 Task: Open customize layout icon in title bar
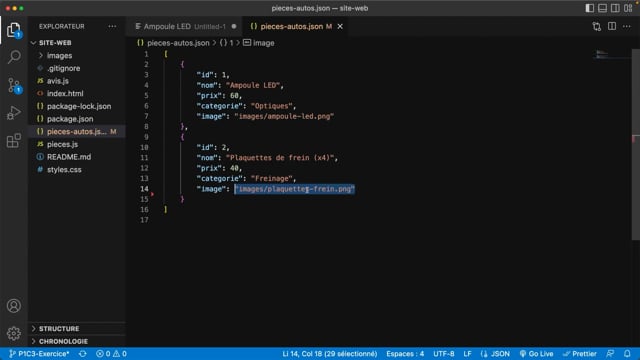[x=628, y=8]
